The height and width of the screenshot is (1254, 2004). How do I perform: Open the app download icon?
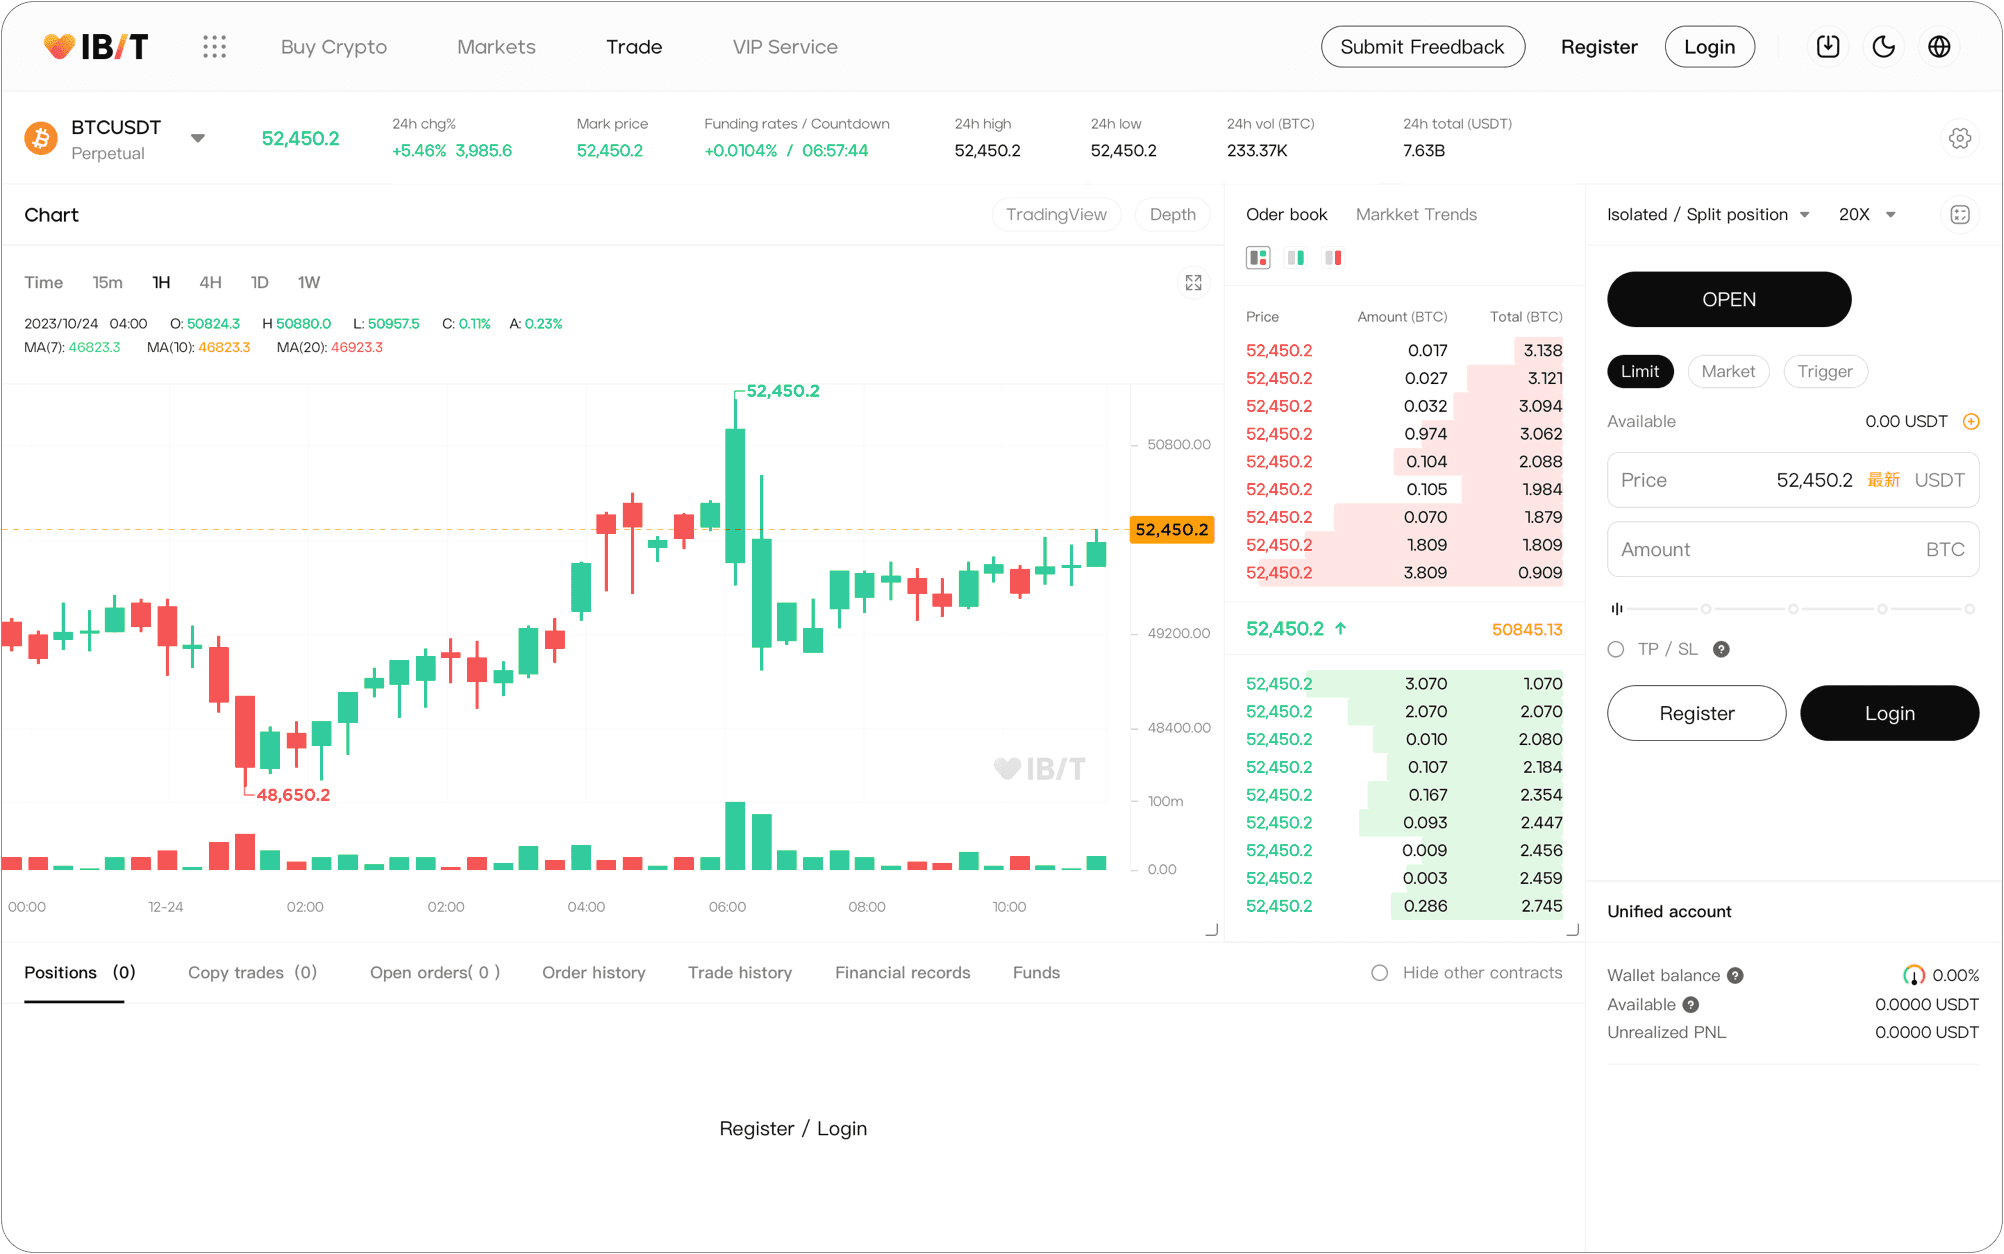tap(1828, 46)
